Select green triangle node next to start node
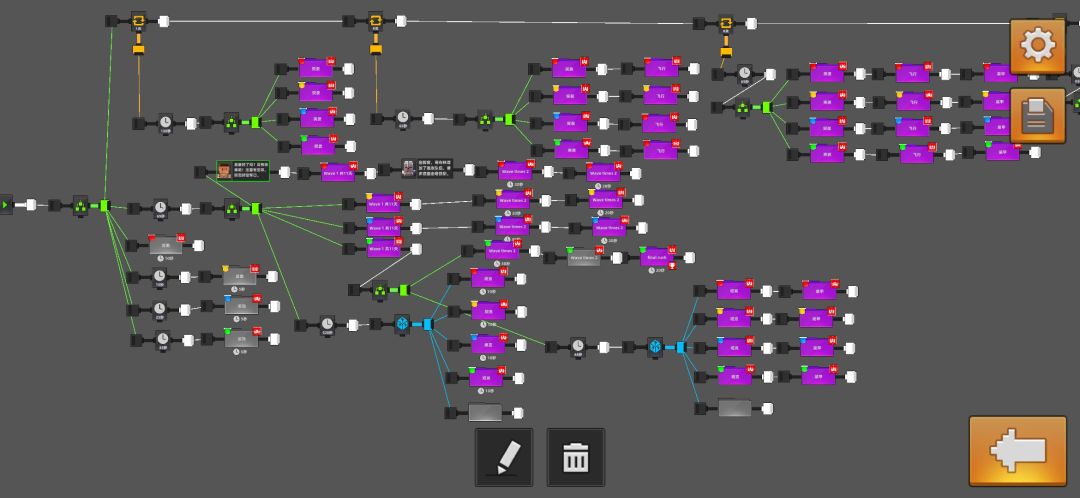The width and height of the screenshot is (1080, 498). [81, 205]
